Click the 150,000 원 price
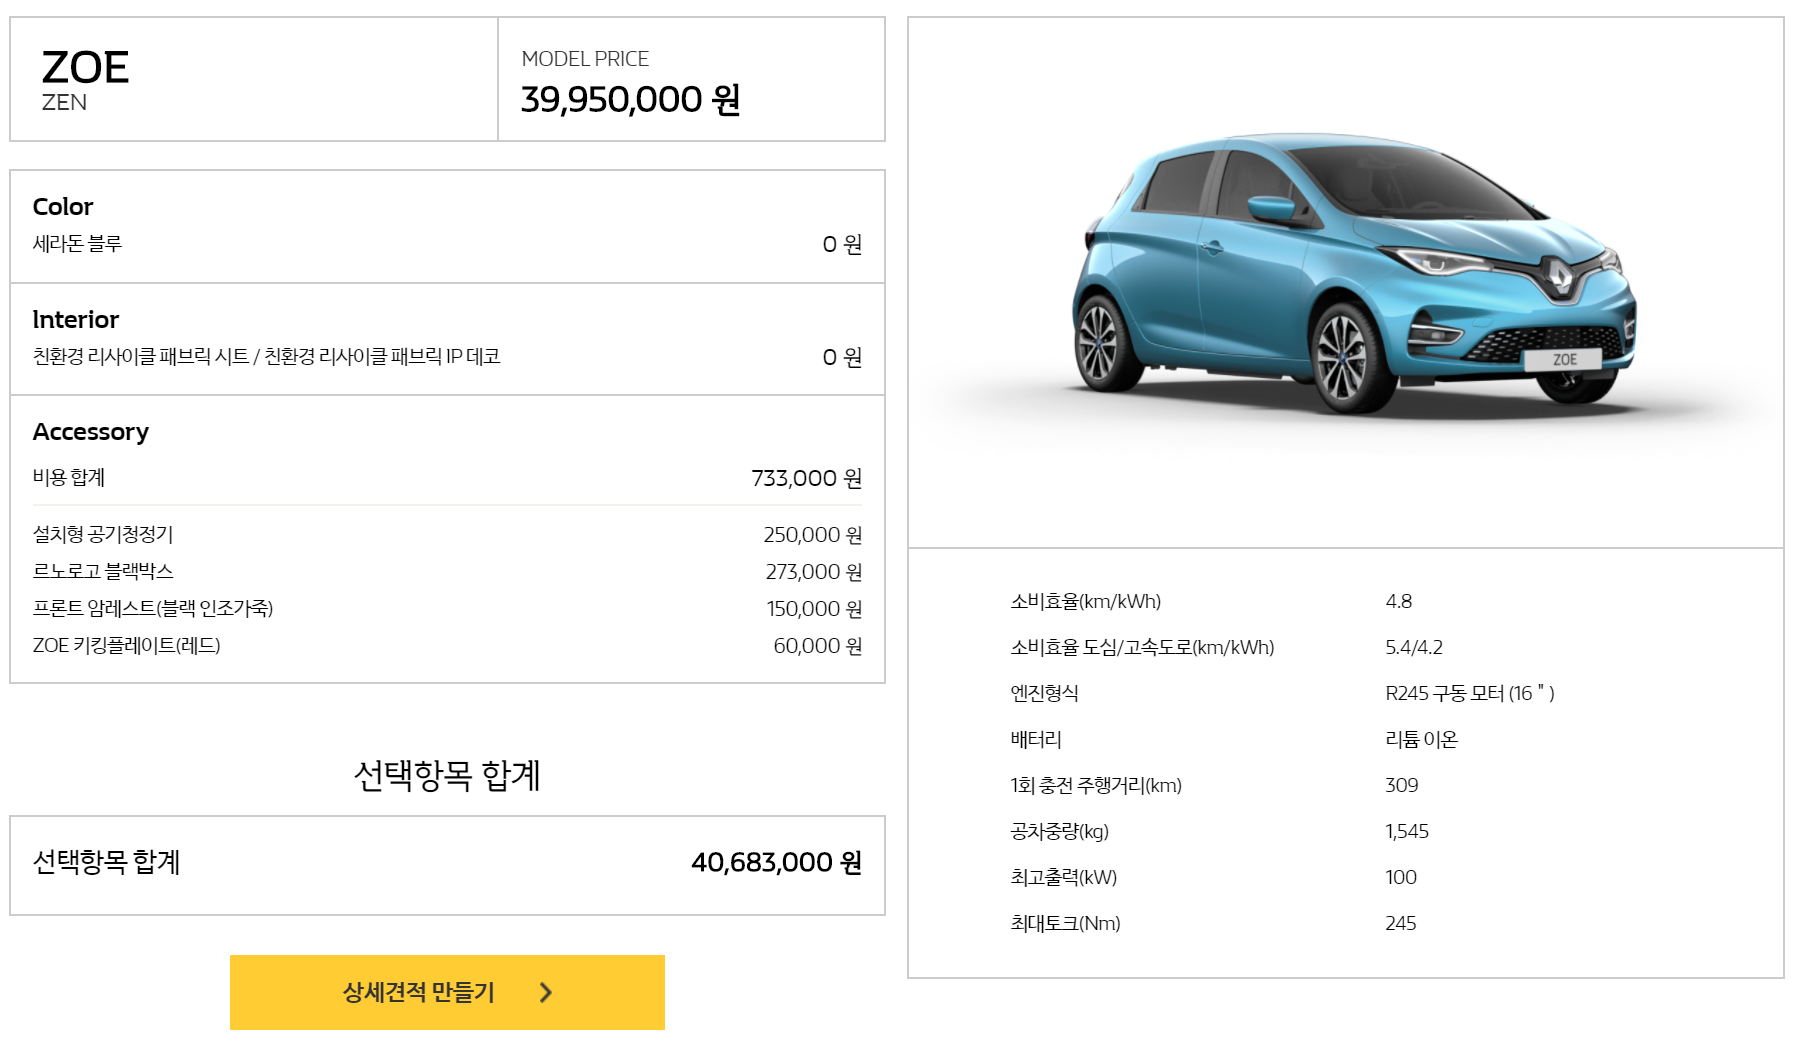The height and width of the screenshot is (1051, 1796). click(813, 608)
